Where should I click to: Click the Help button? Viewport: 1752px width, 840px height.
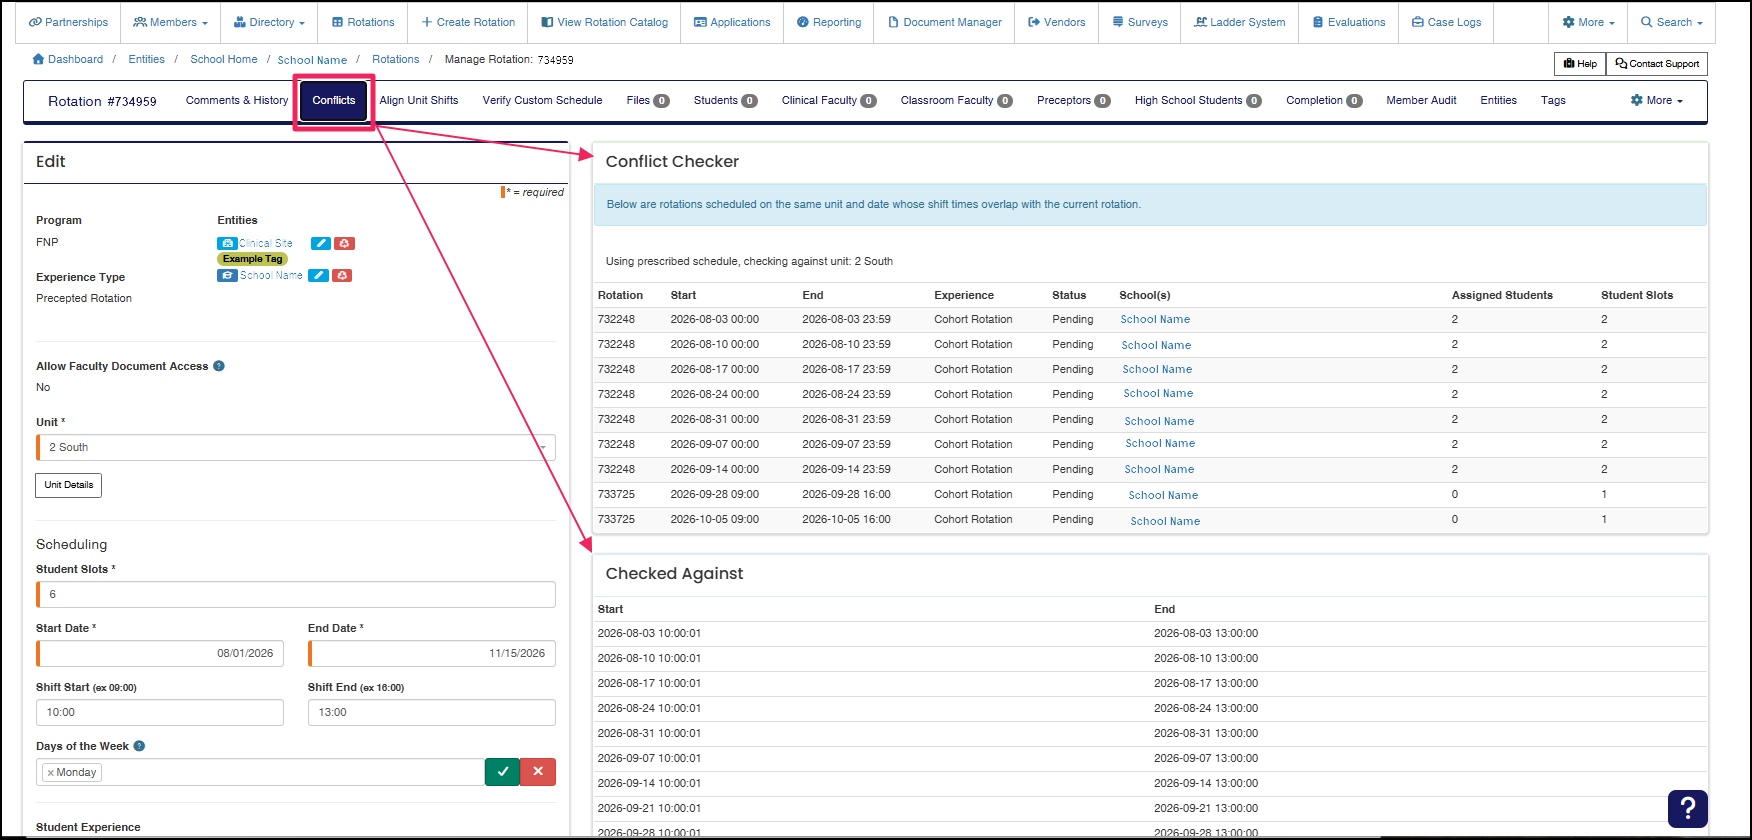(x=1580, y=64)
